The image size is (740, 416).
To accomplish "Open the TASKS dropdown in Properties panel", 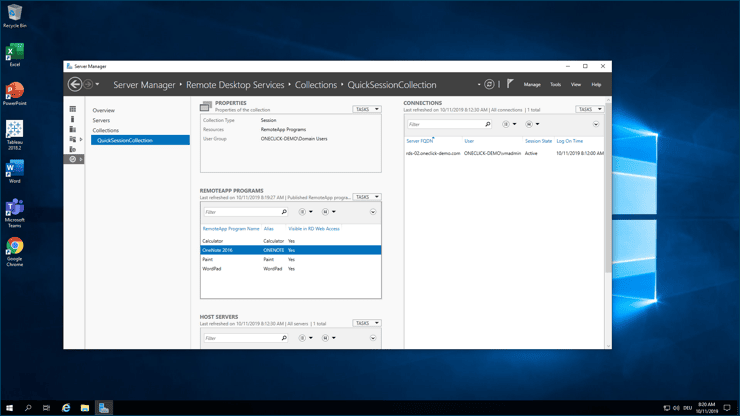I will click(x=366, y=109).
